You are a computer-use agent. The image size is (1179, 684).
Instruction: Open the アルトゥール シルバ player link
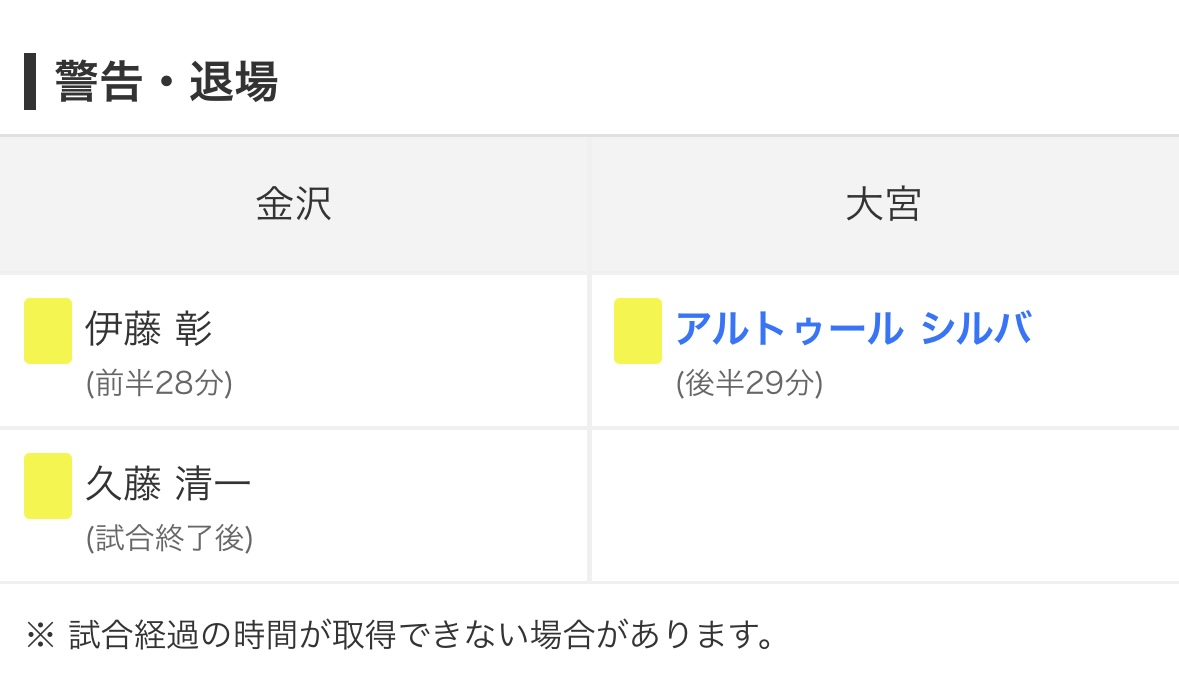[x=853, y=328]
